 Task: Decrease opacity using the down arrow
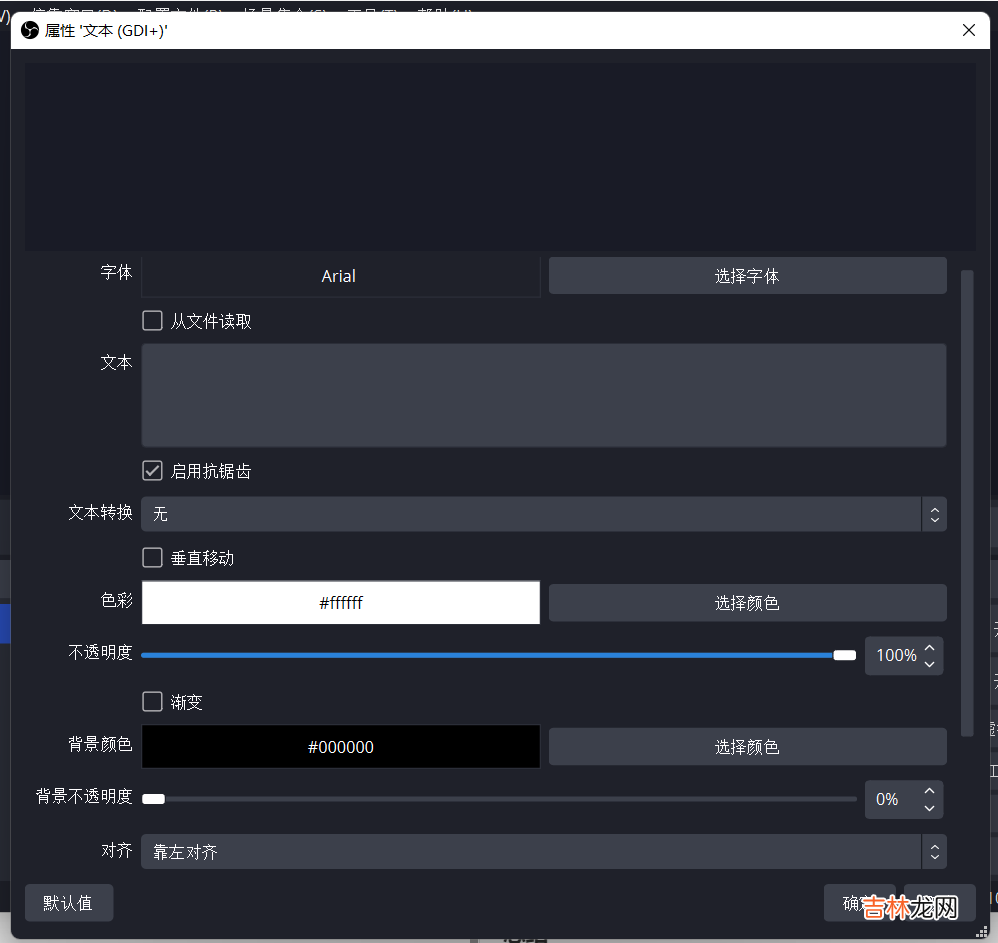[930, 664]
